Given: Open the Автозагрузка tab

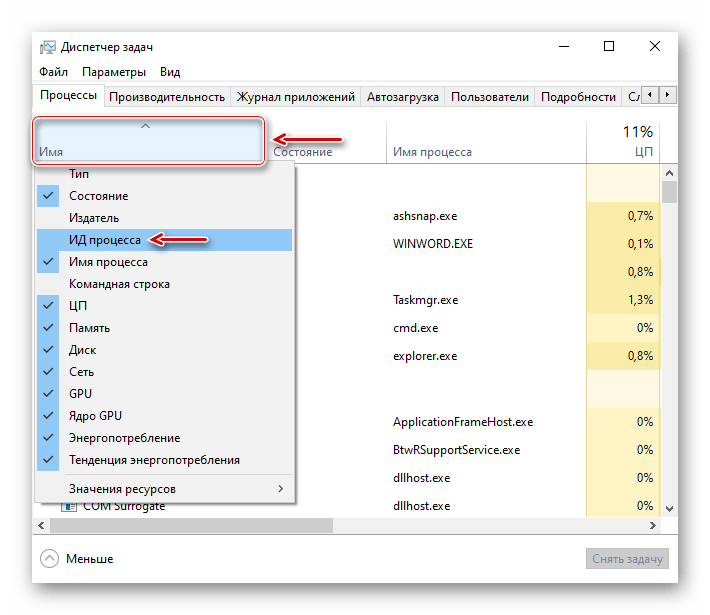Looking at the screenshot, I should click(x=402, y=97).
